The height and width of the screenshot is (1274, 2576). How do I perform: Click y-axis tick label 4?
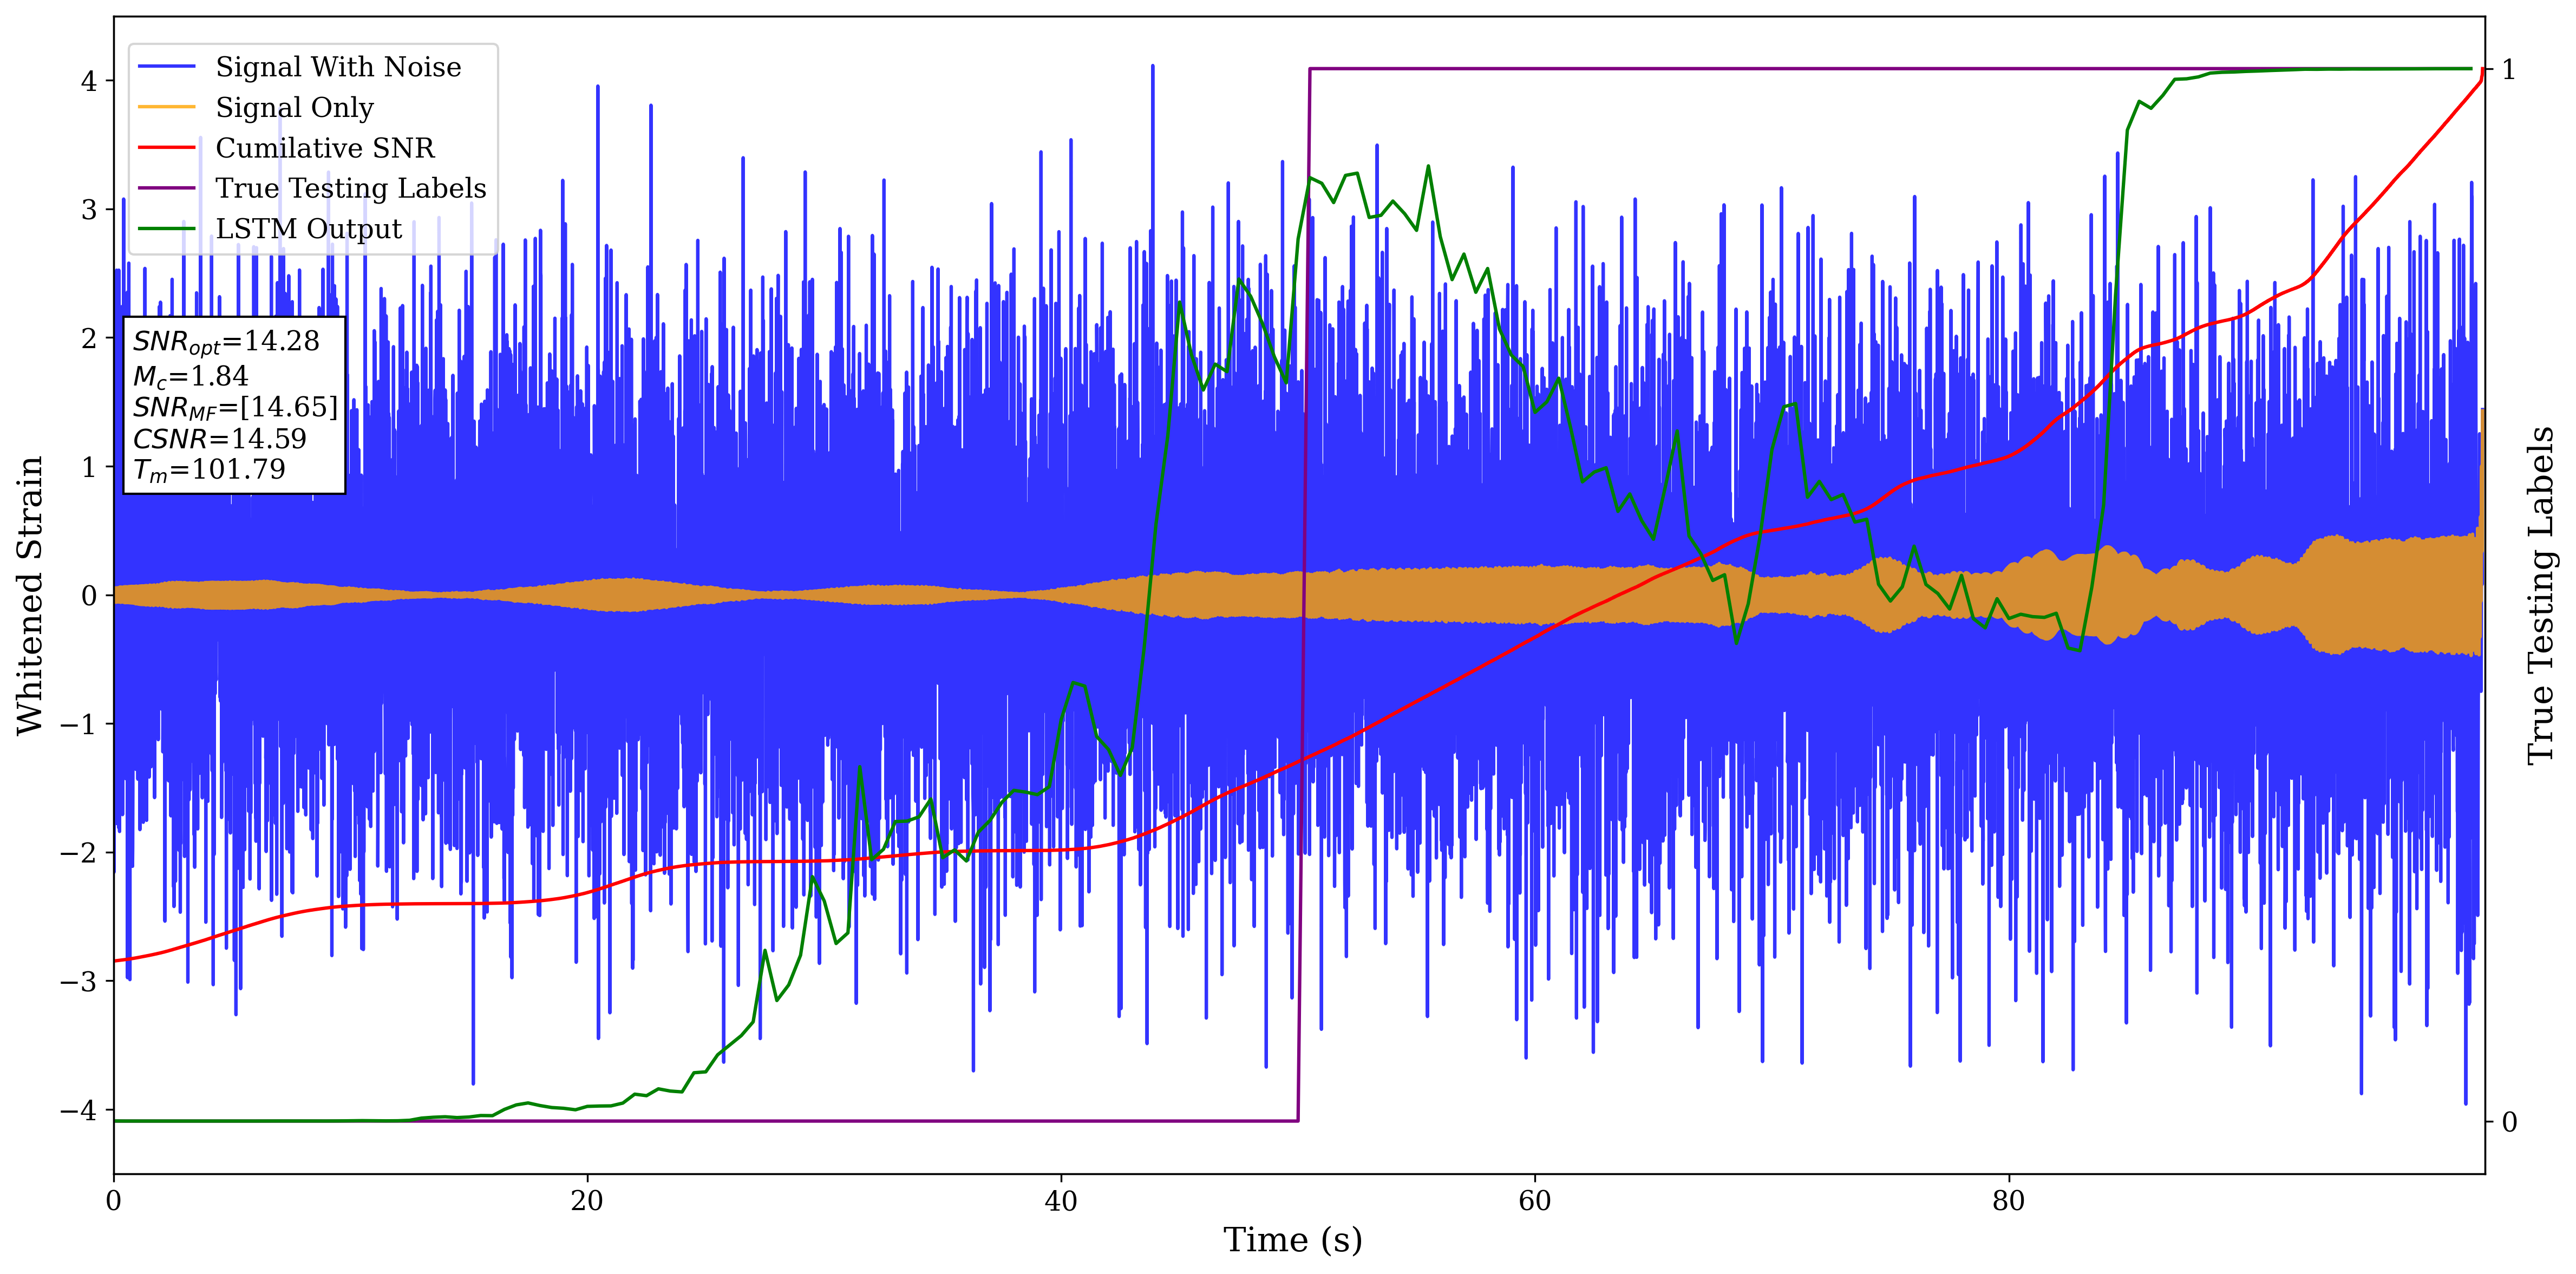(89, 81)
